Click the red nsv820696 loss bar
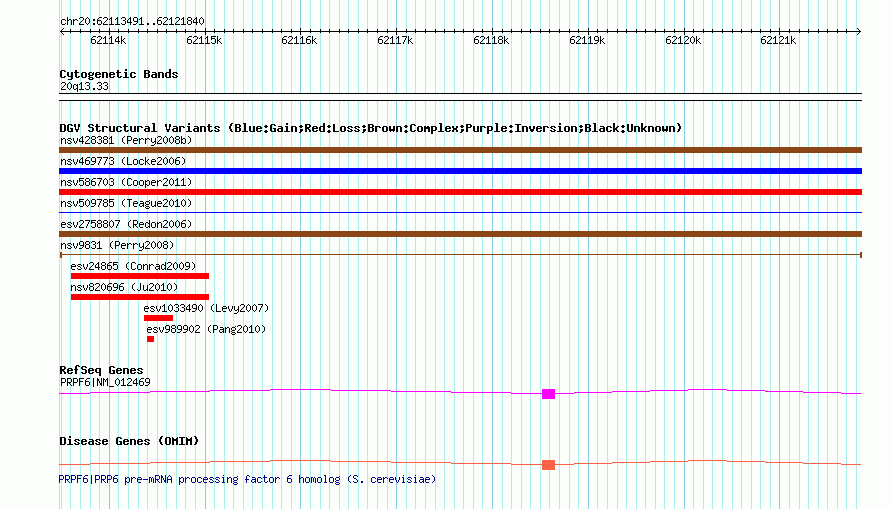Image resolution: width=890 pixels, height=509 pixels. click(140, 297)
